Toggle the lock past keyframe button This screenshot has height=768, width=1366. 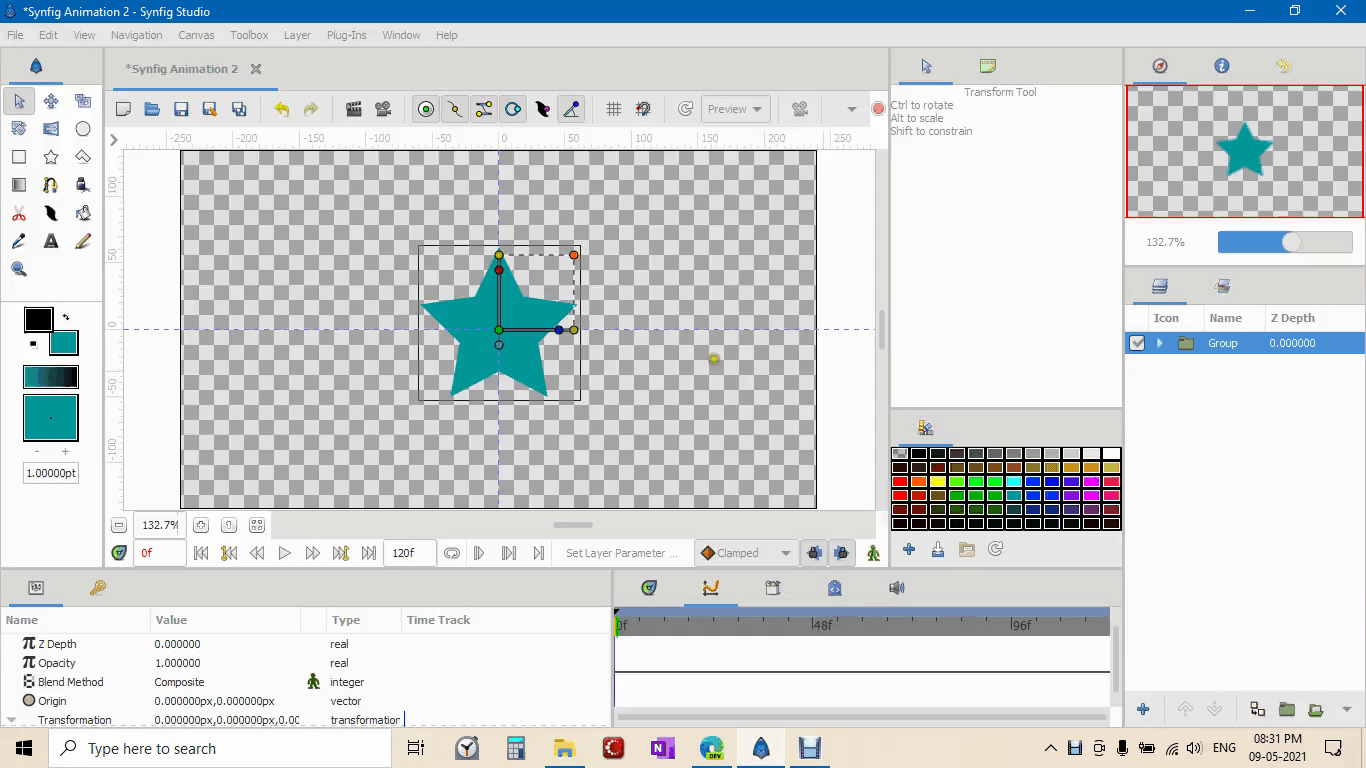click(815, 553)
